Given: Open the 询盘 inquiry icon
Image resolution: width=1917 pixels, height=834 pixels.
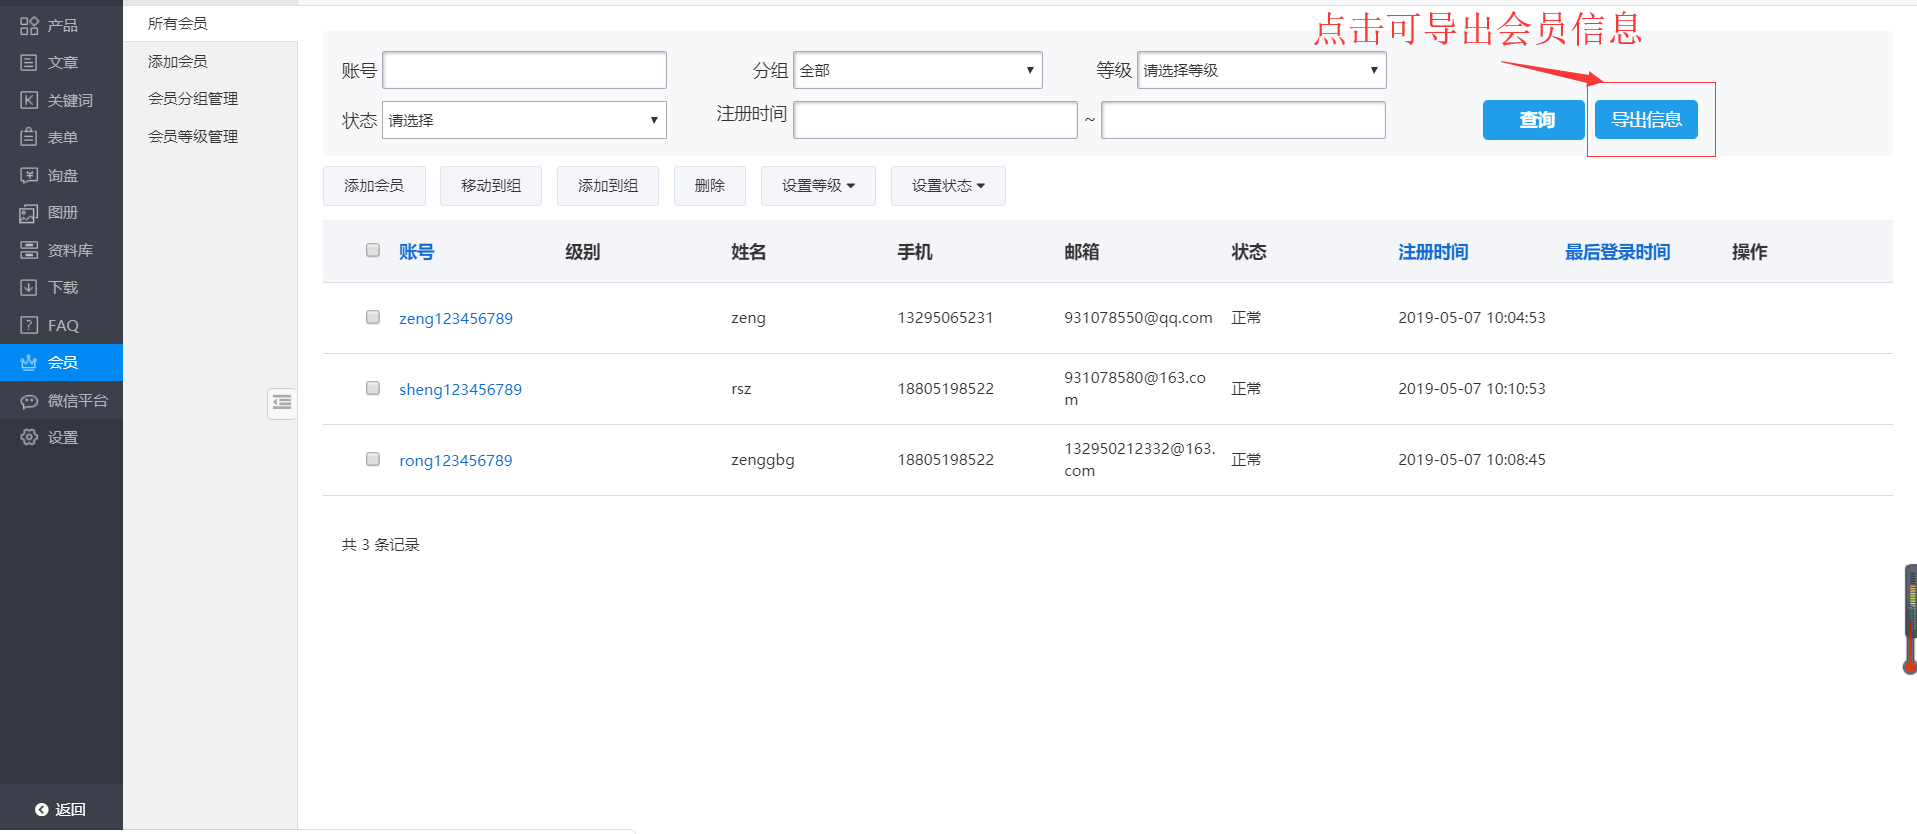Looking at the screenshot, I should click(29, 176).
